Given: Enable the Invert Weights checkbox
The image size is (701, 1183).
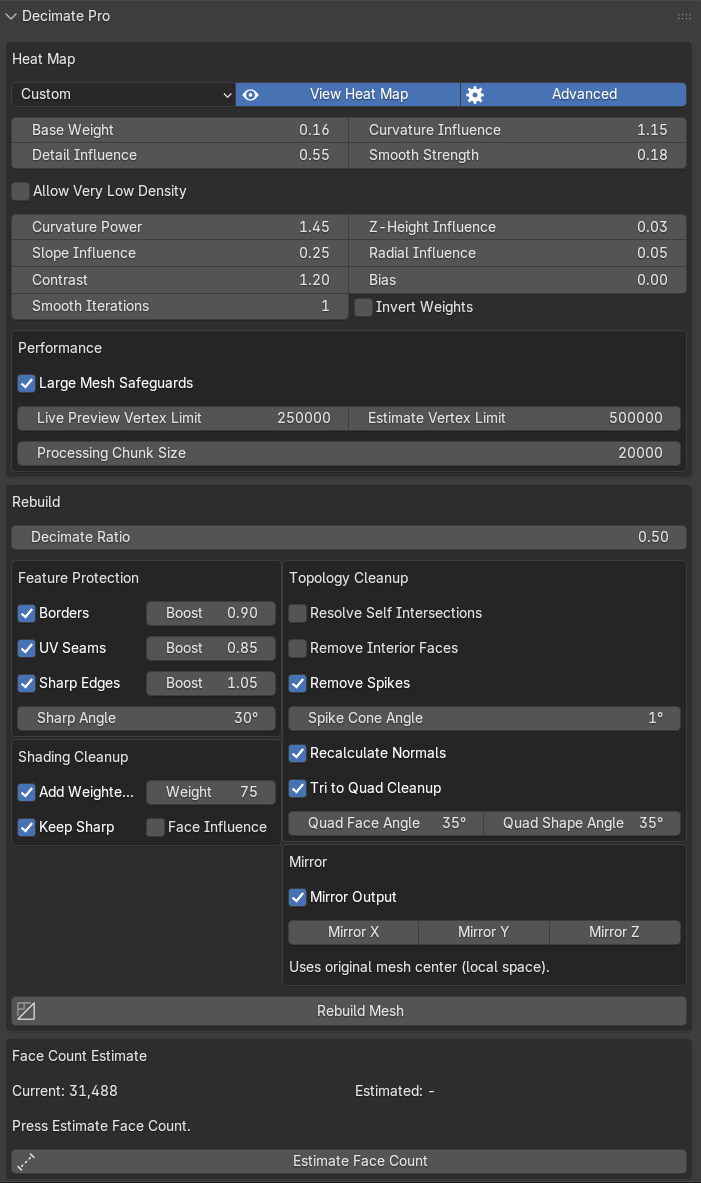Looking at the screenshot, I should 363,307.
